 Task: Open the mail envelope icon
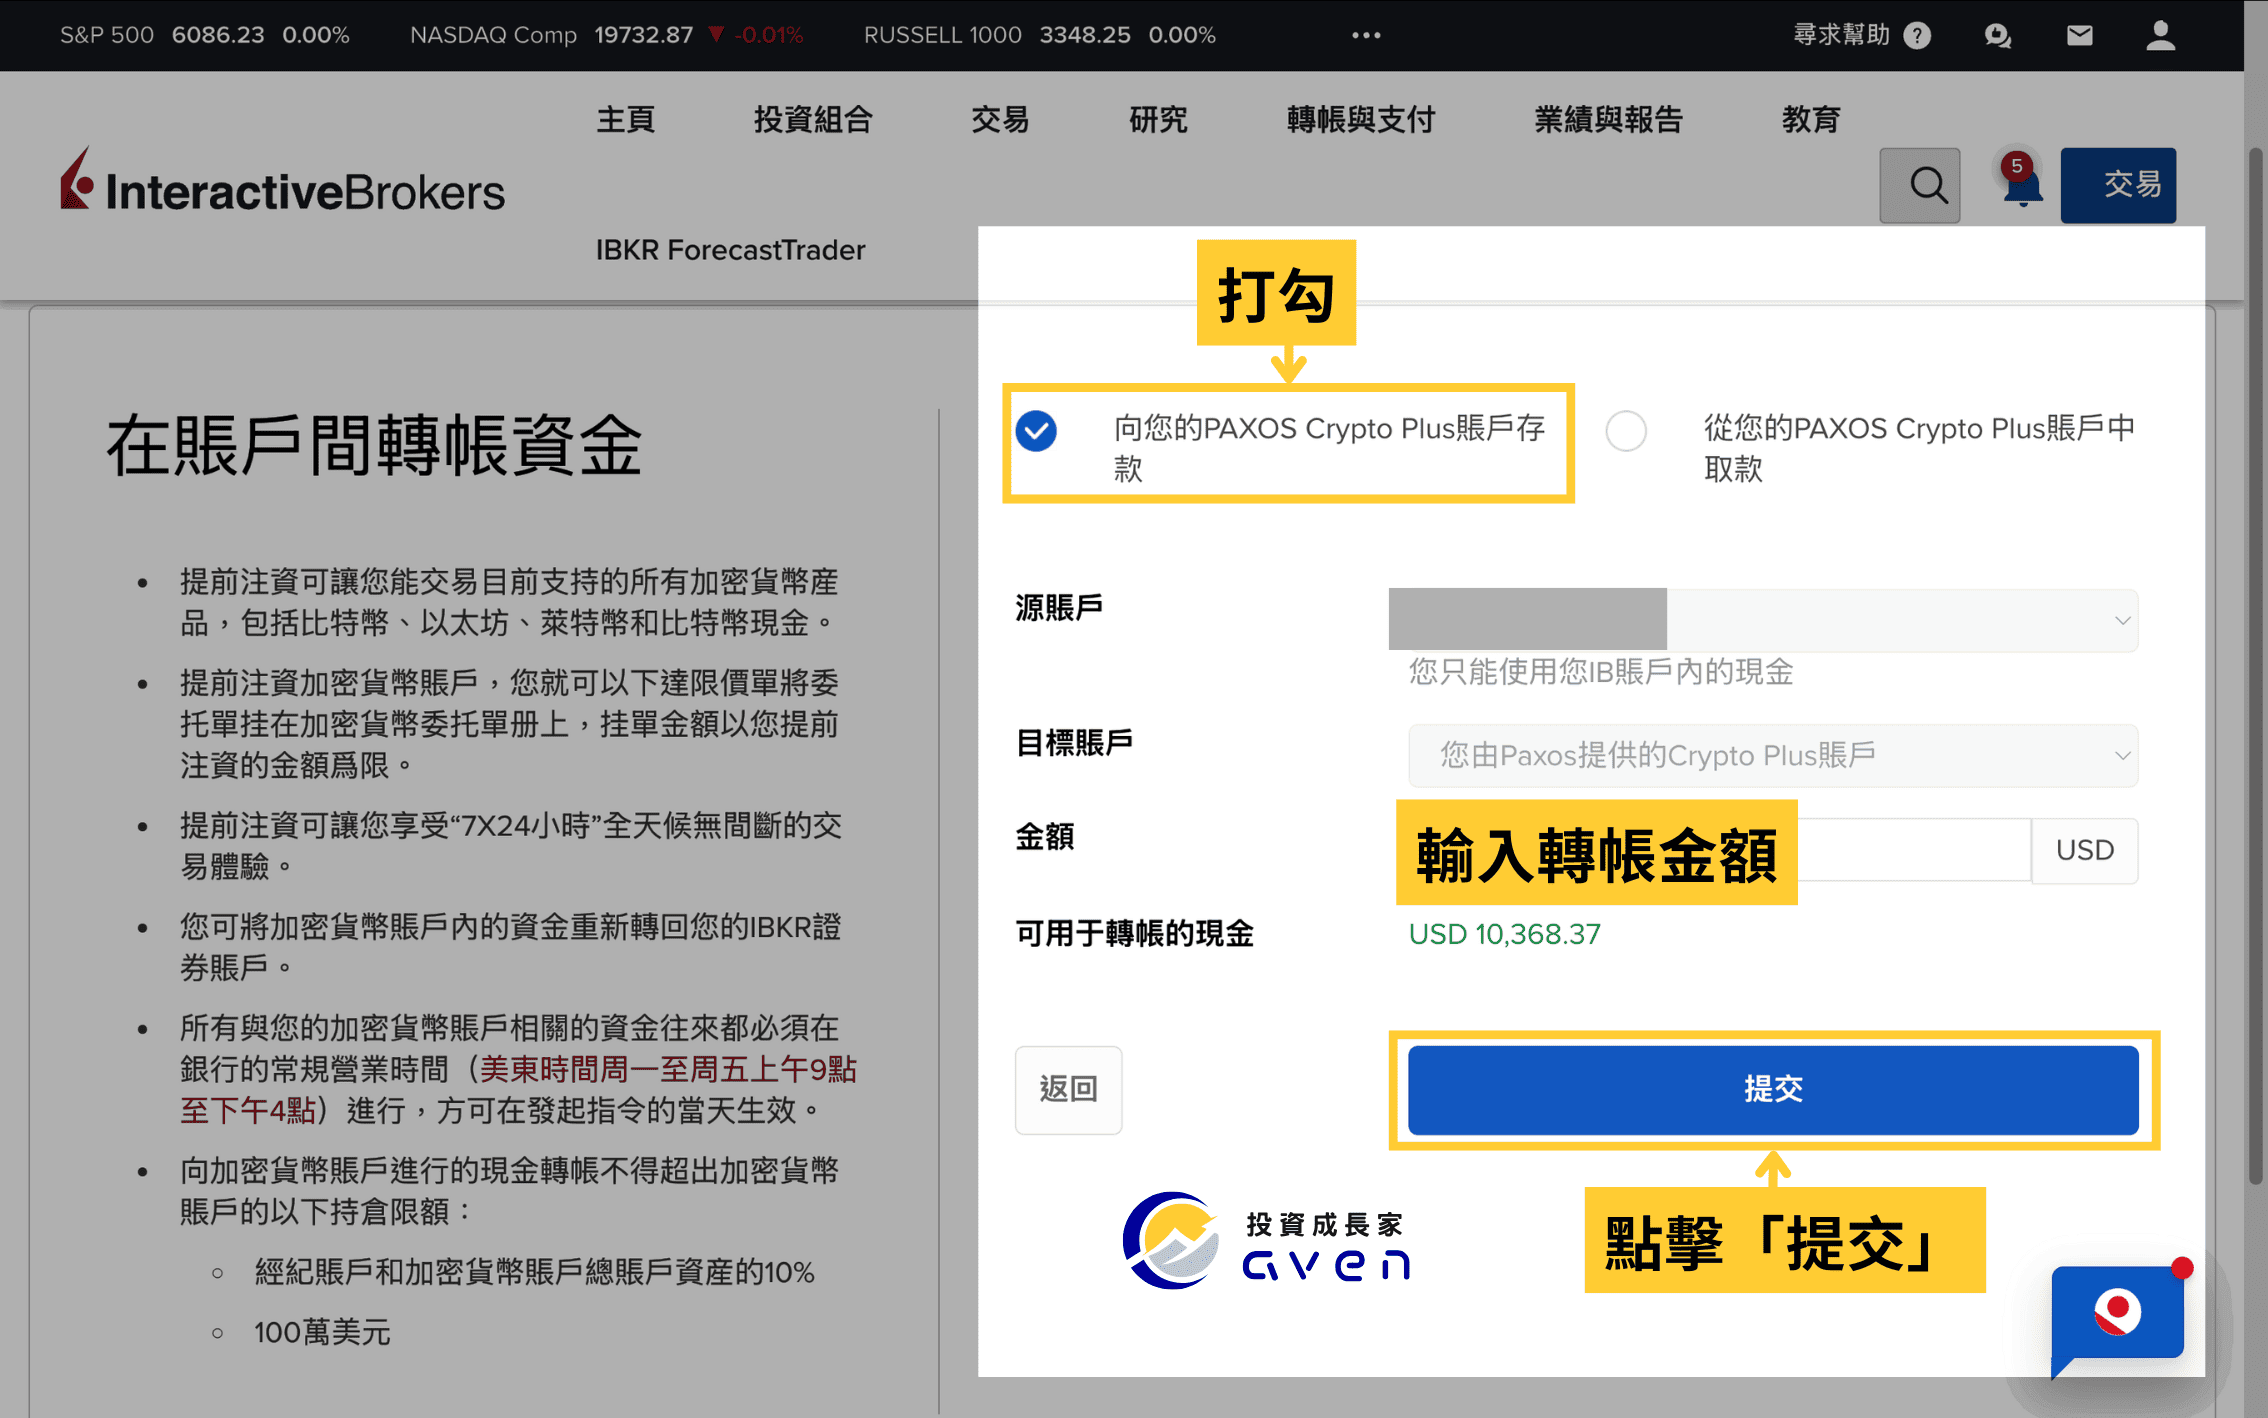click(x=2079, y=35)
